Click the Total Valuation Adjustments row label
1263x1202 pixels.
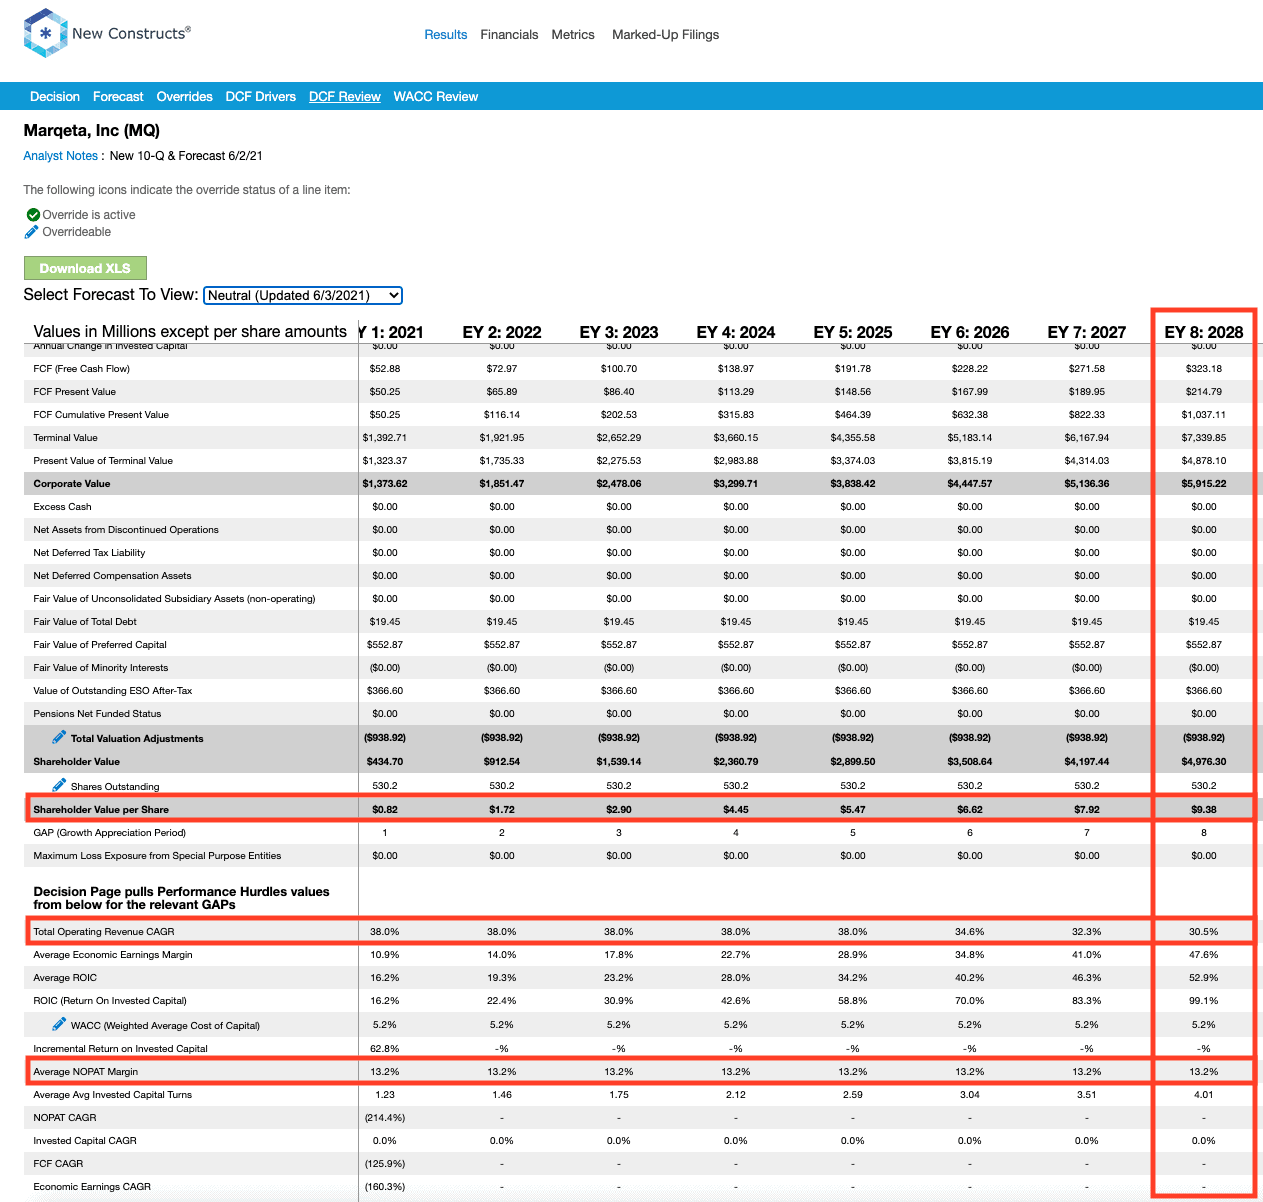137,738
